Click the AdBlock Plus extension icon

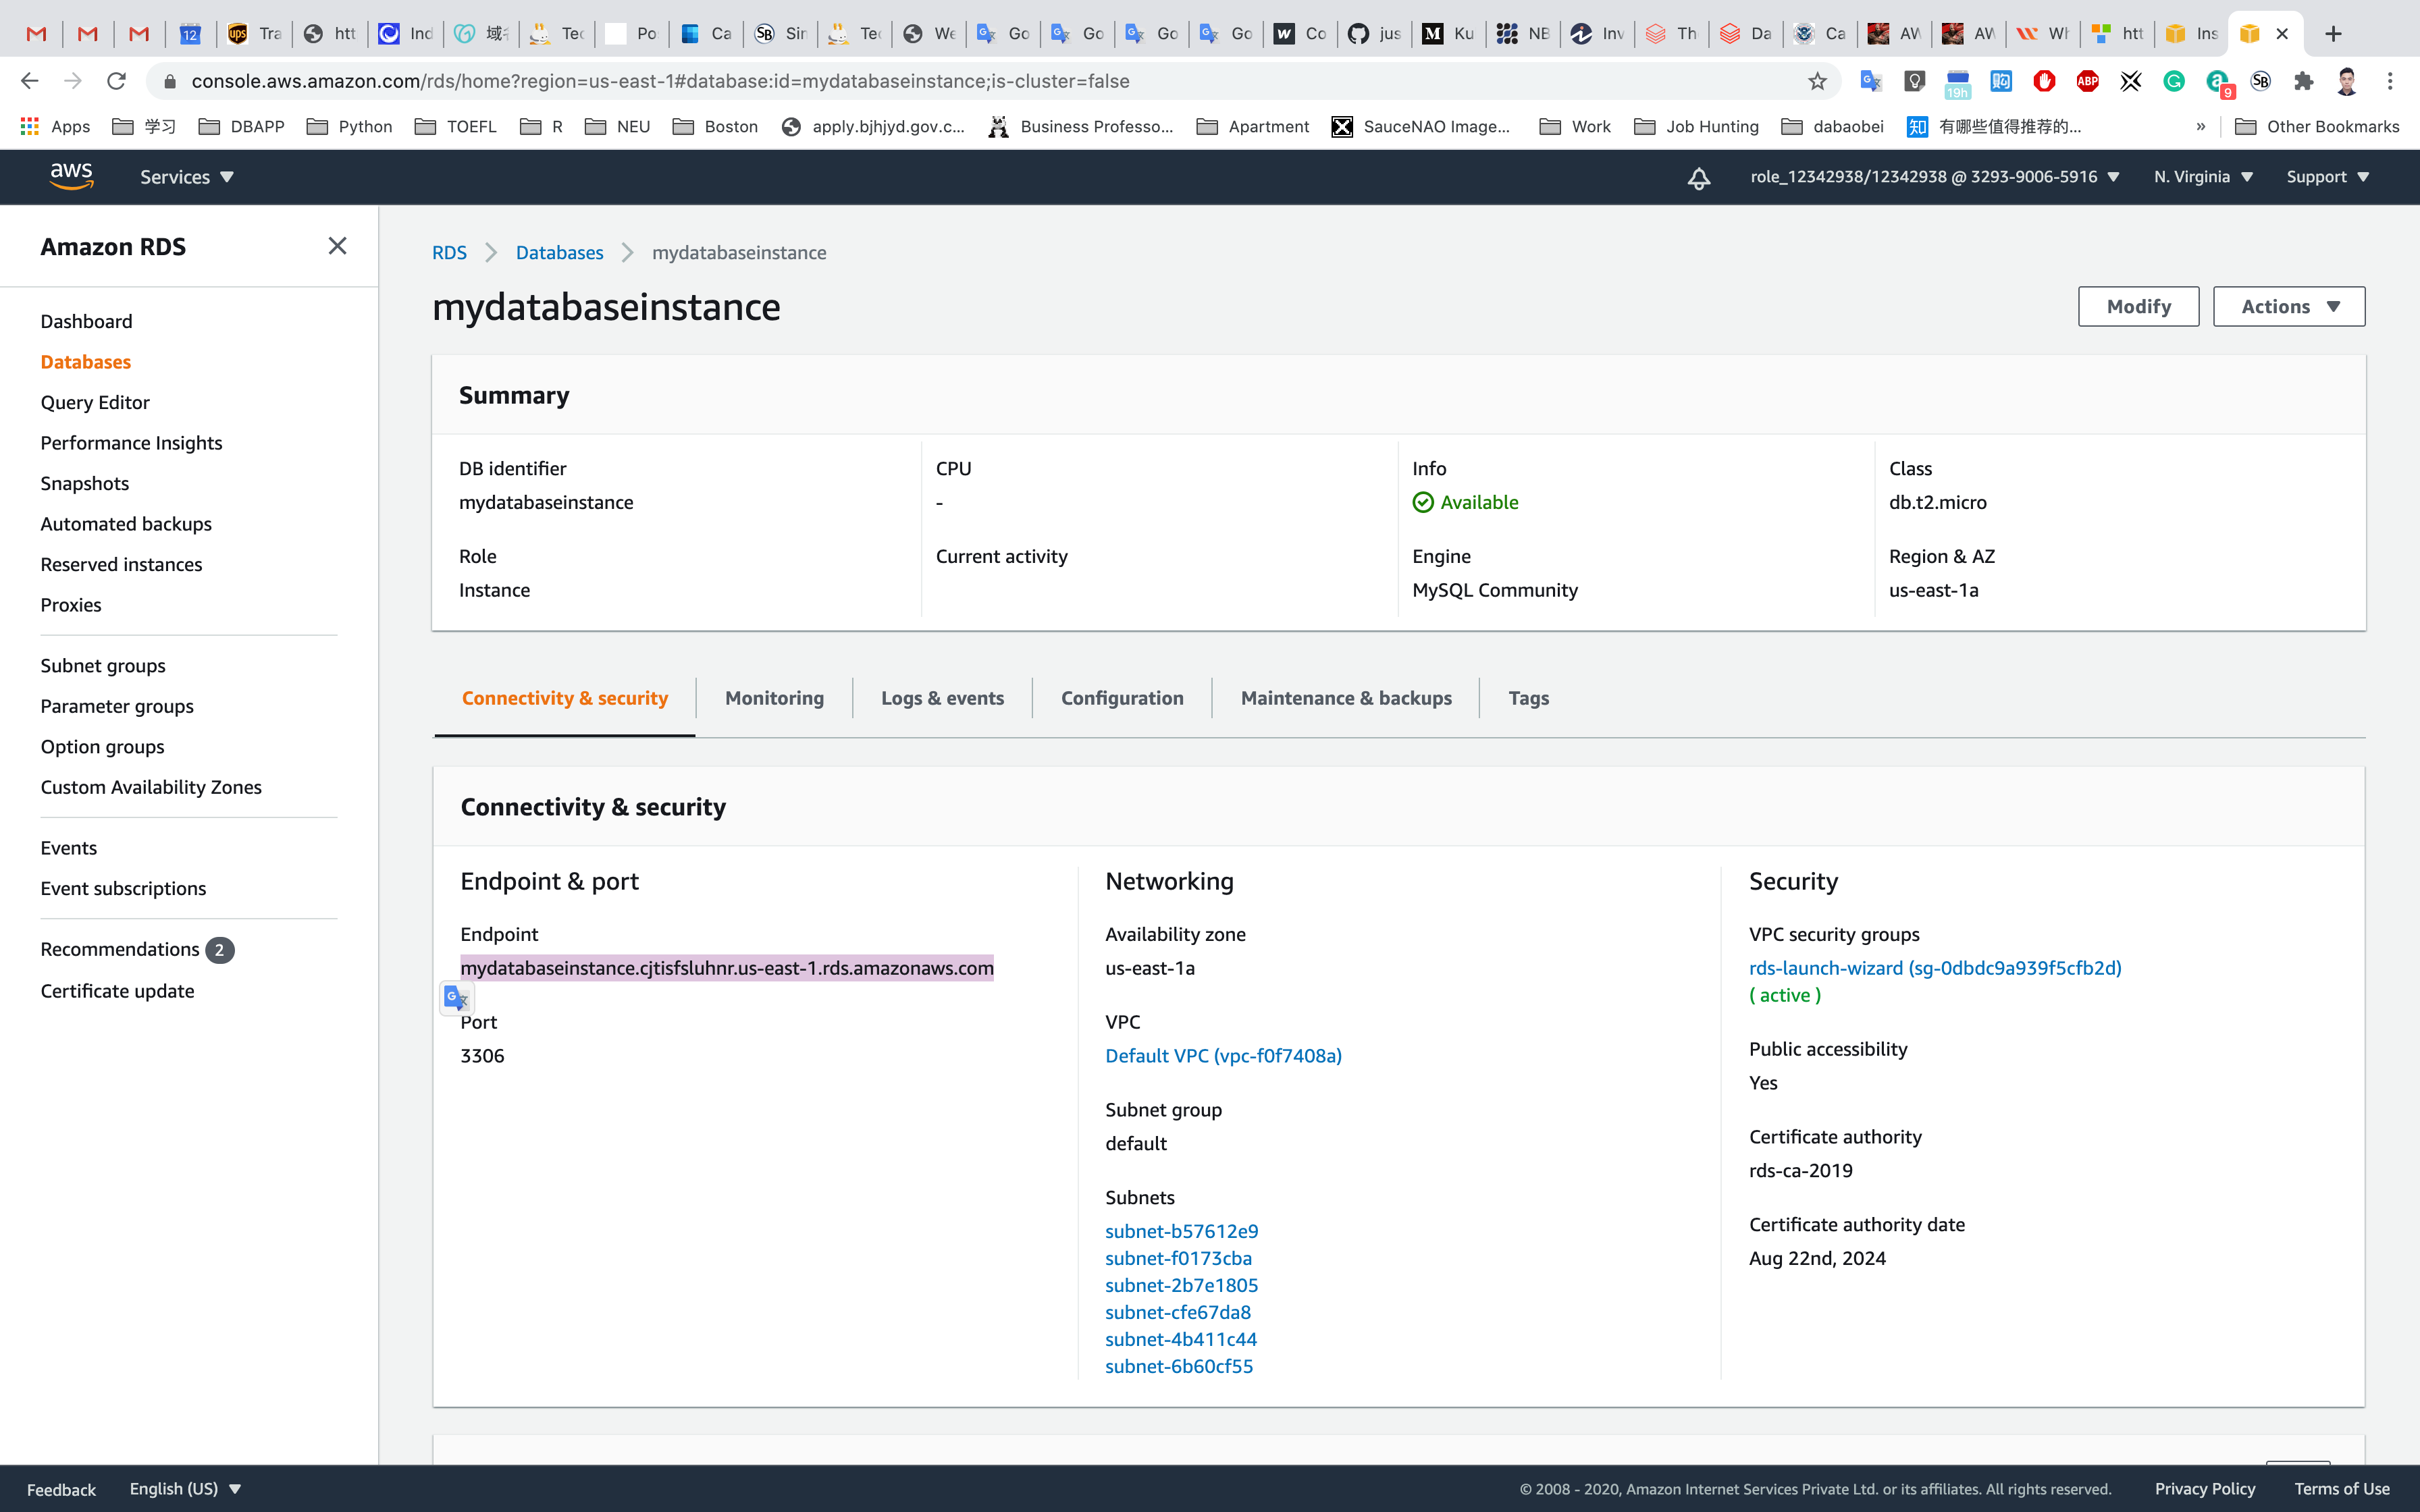[2087, 81]
